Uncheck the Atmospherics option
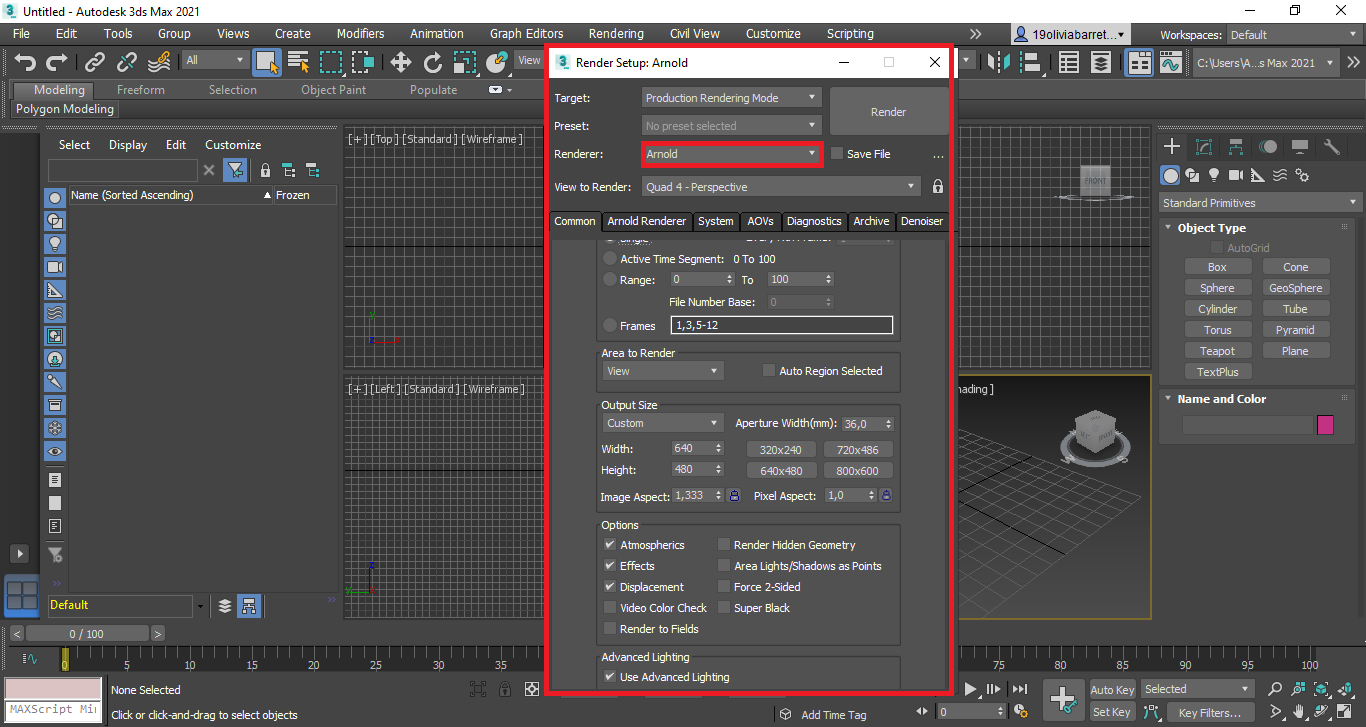 (x=610, y=545)
